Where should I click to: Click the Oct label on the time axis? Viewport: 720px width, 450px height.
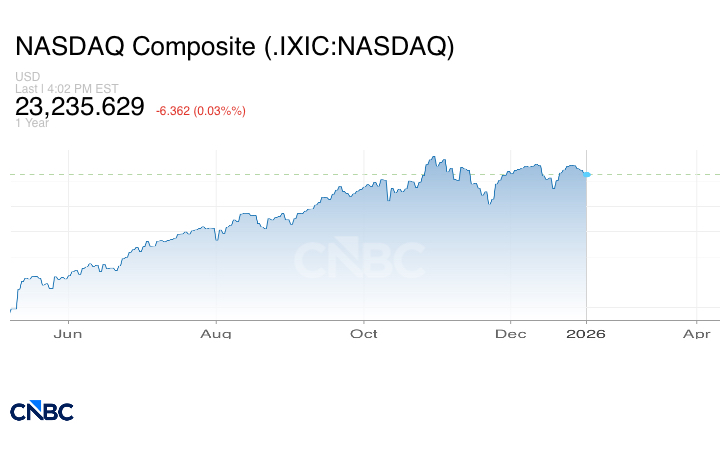pyautogui.click(x=364, y=334)
